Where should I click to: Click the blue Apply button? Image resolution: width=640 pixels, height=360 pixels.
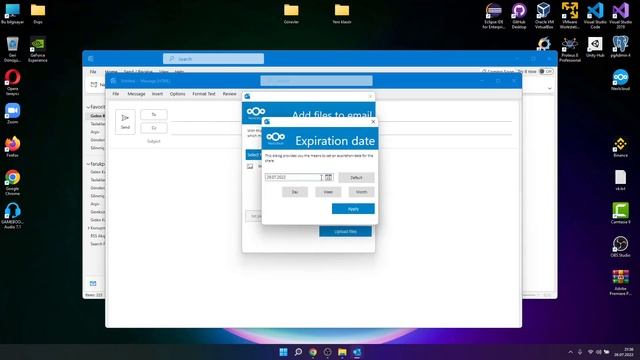(x=353, y=209)
